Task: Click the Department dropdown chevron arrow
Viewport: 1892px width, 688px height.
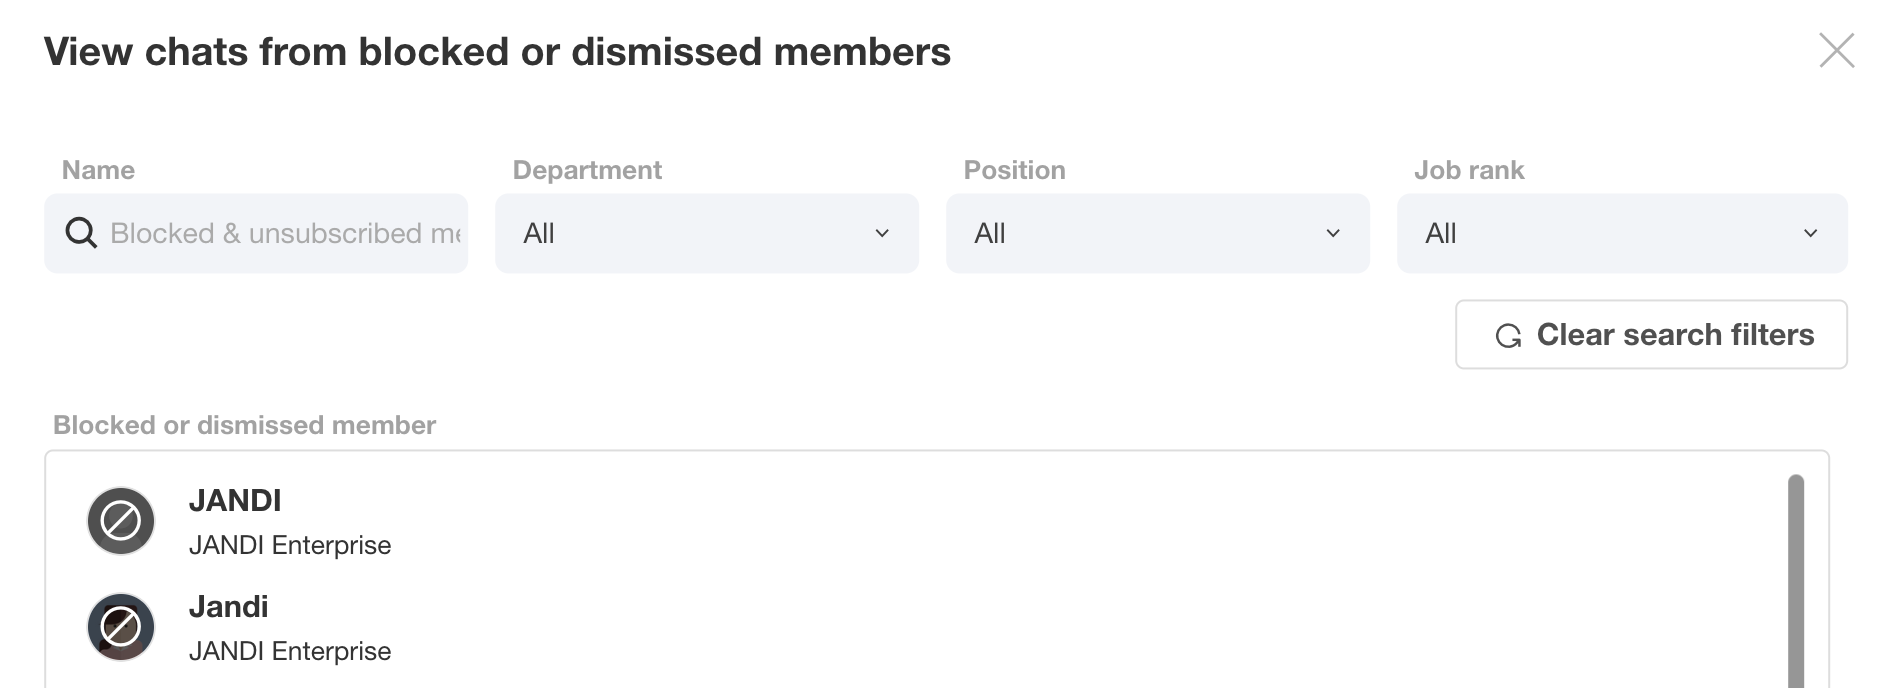Action: pyautogui.click(x=882, y=233)
